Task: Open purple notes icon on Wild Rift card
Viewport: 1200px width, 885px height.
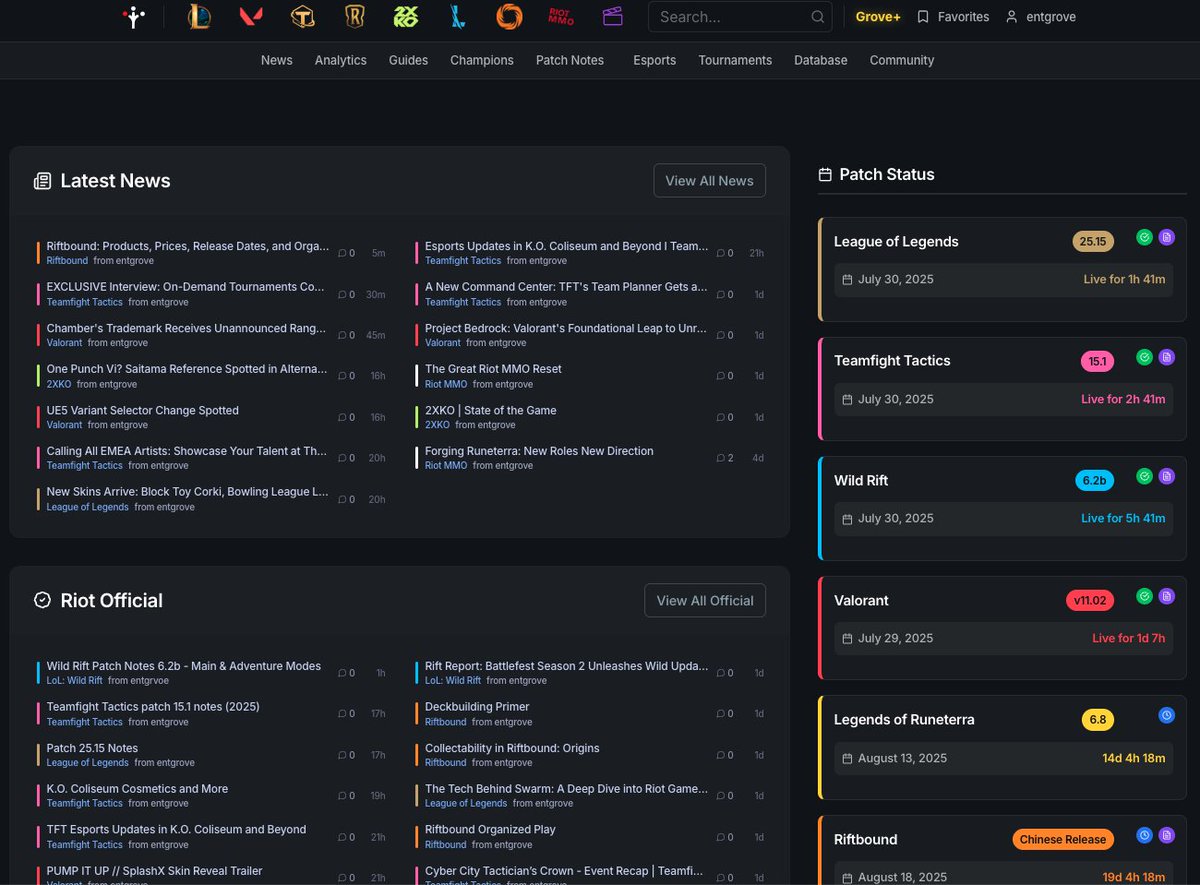Action: [x=1167, y=477]
